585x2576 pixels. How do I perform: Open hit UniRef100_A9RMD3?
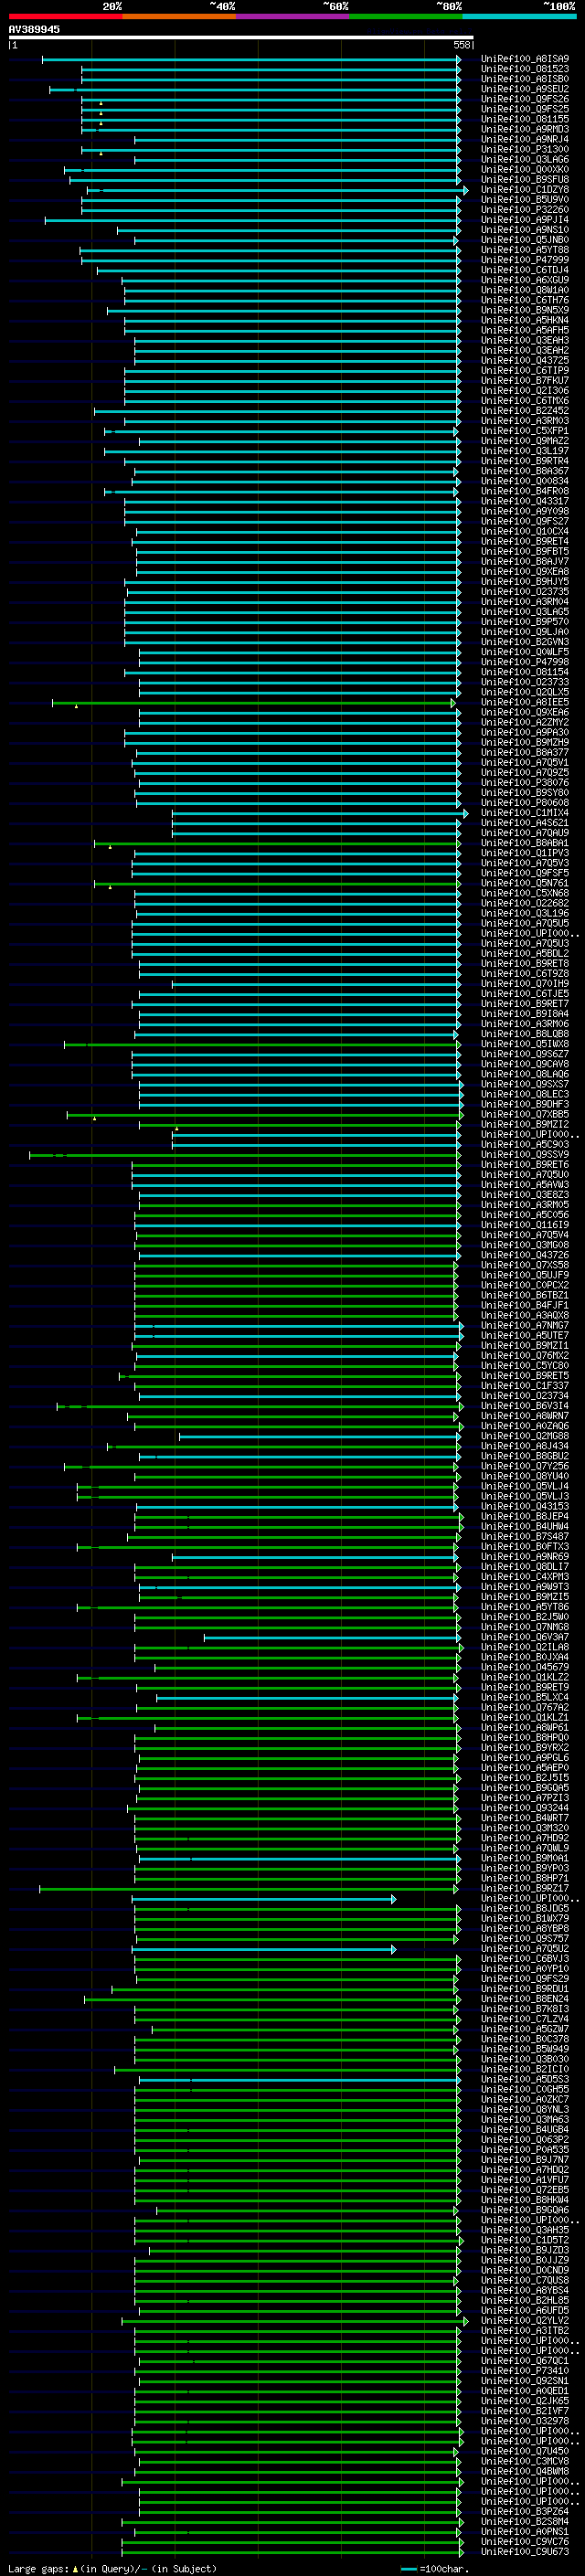pos(525,129)
